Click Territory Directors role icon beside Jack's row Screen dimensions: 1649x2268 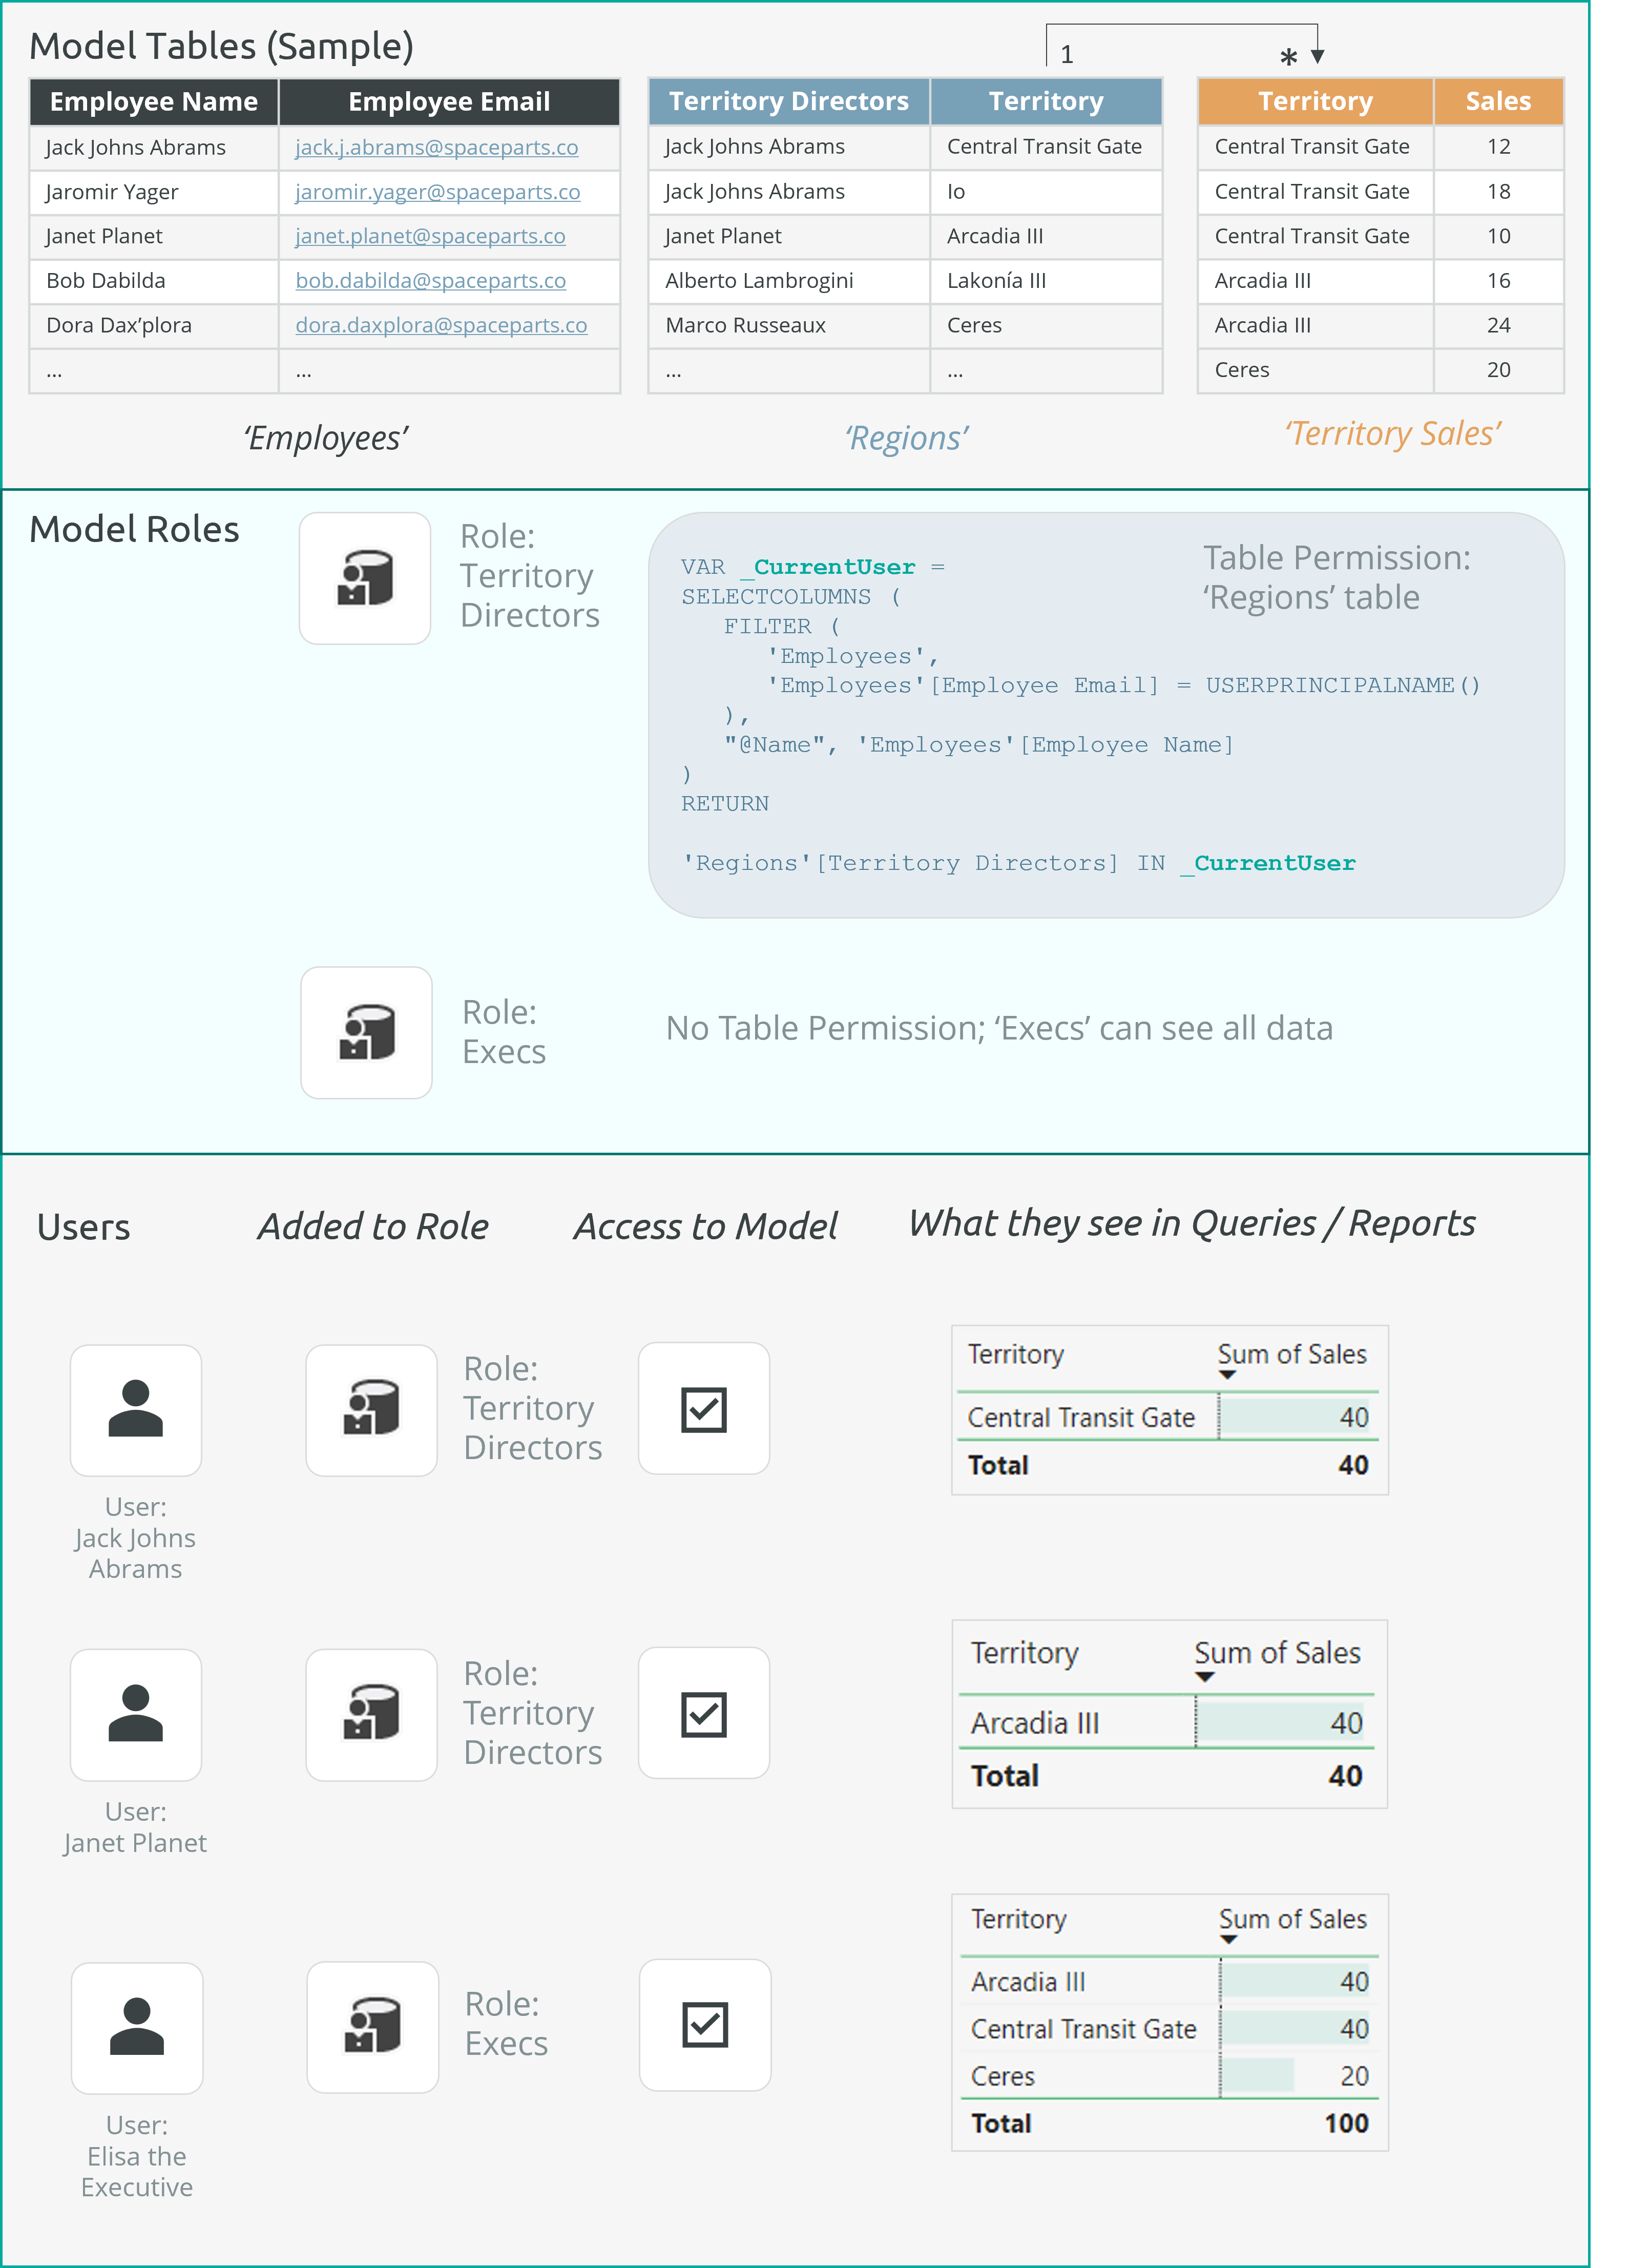pos(371,1408)
